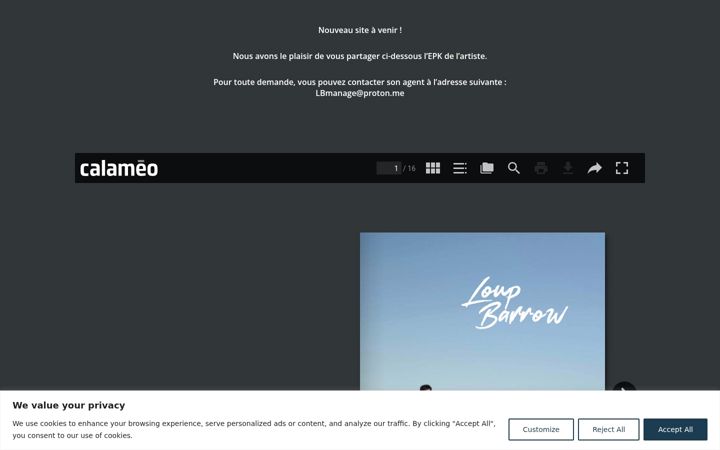Click the Loup Barrow cover page
Viewport: 720px width, 450px height.
coord(482,311)
